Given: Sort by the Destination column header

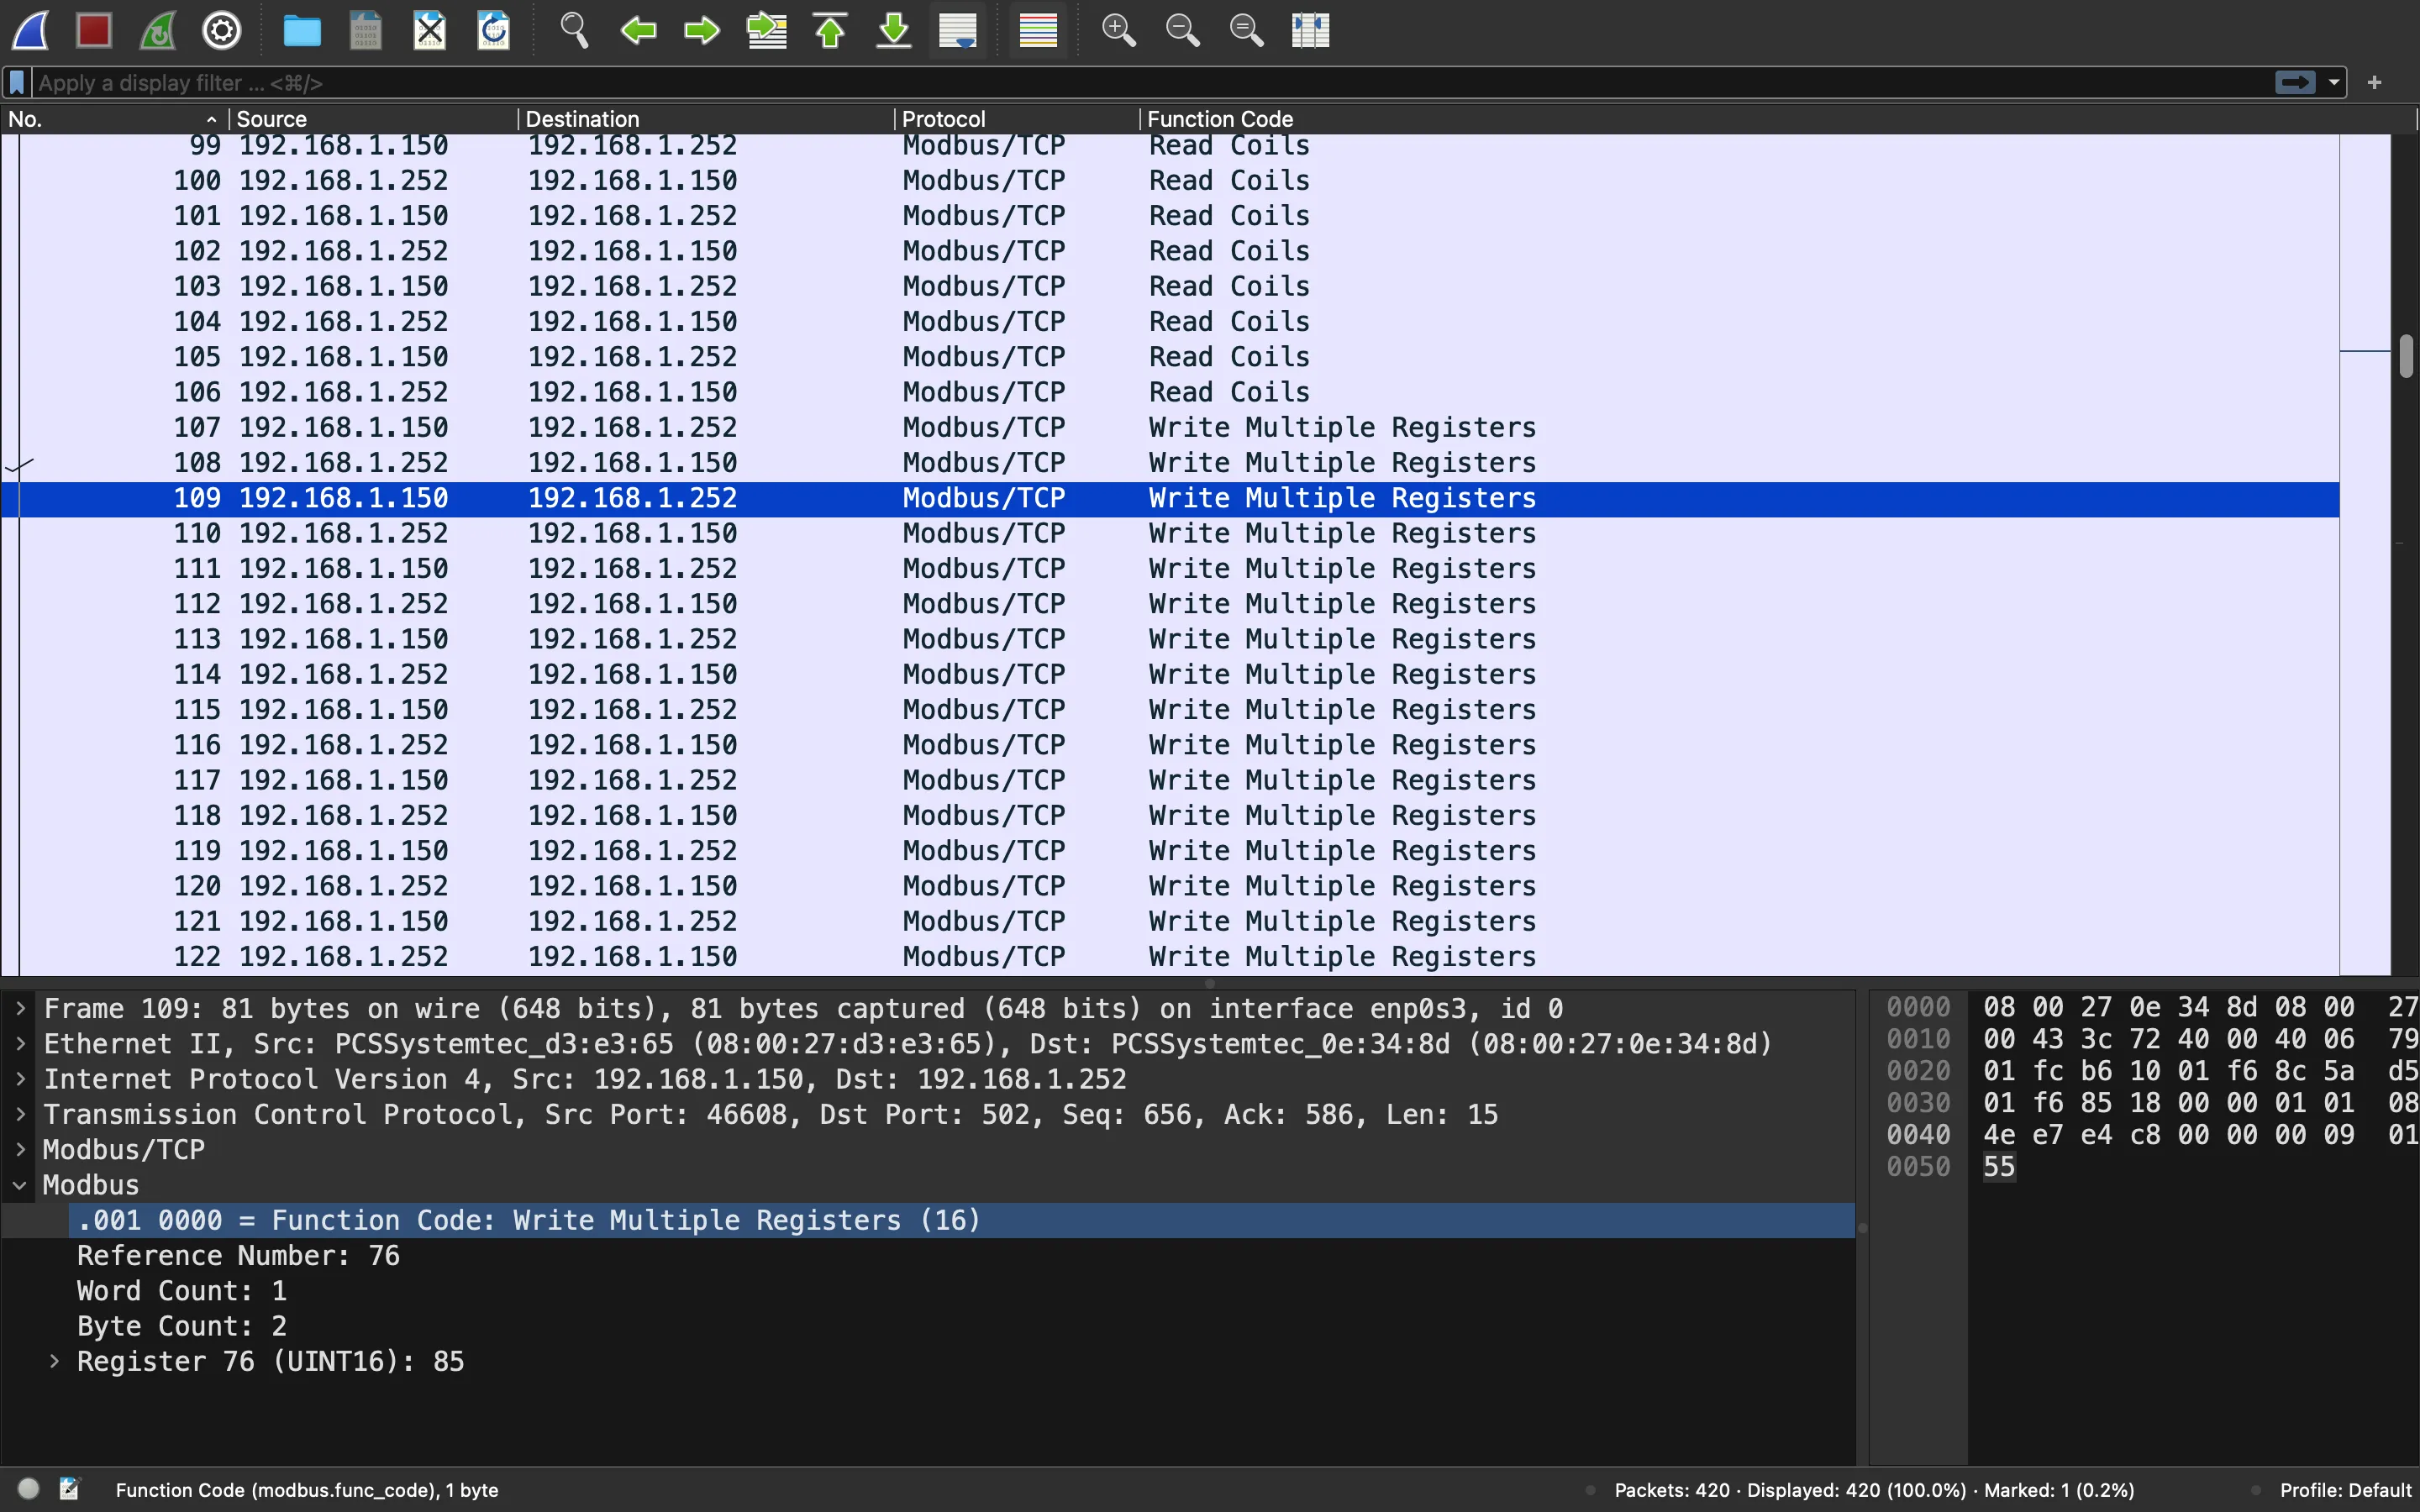Looking at the screenshot, I should pyautogui.click(x=706, y=119).
